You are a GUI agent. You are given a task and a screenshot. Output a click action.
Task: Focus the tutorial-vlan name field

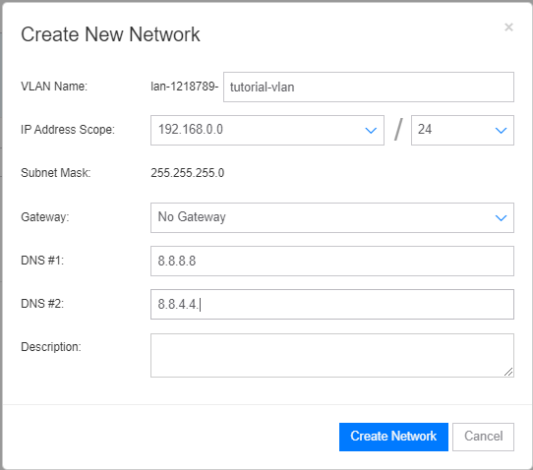[x=368, y=87]
